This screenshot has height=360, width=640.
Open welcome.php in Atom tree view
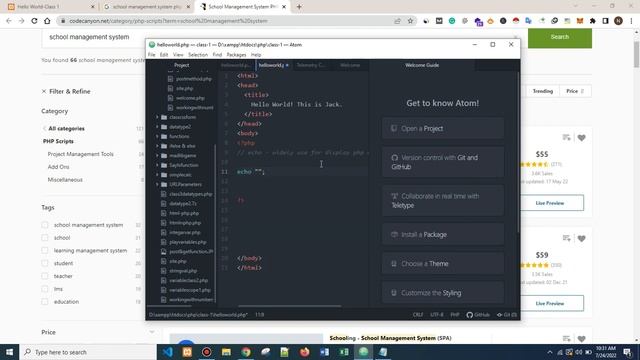coord(190,98)
